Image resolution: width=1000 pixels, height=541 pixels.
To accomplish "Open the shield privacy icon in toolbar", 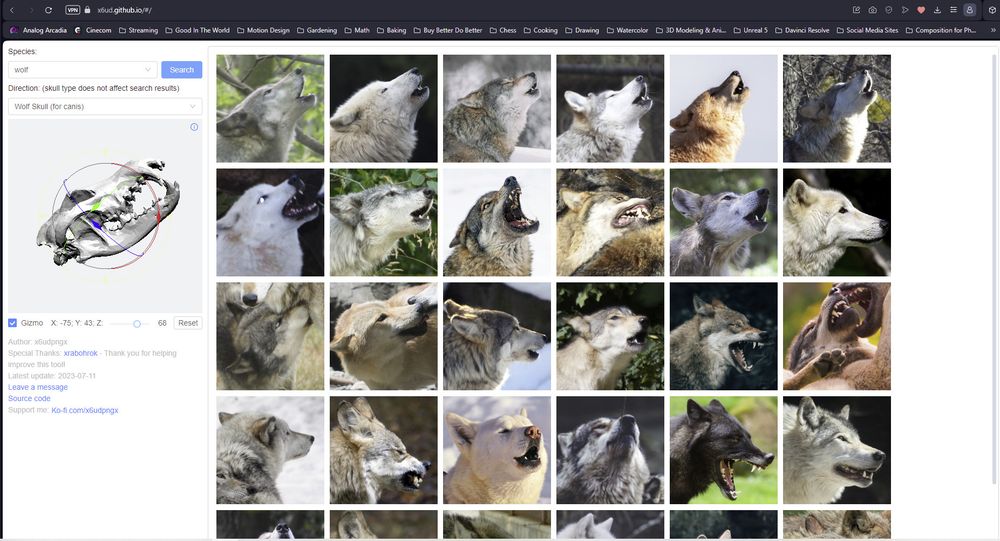I will point(888,10).
